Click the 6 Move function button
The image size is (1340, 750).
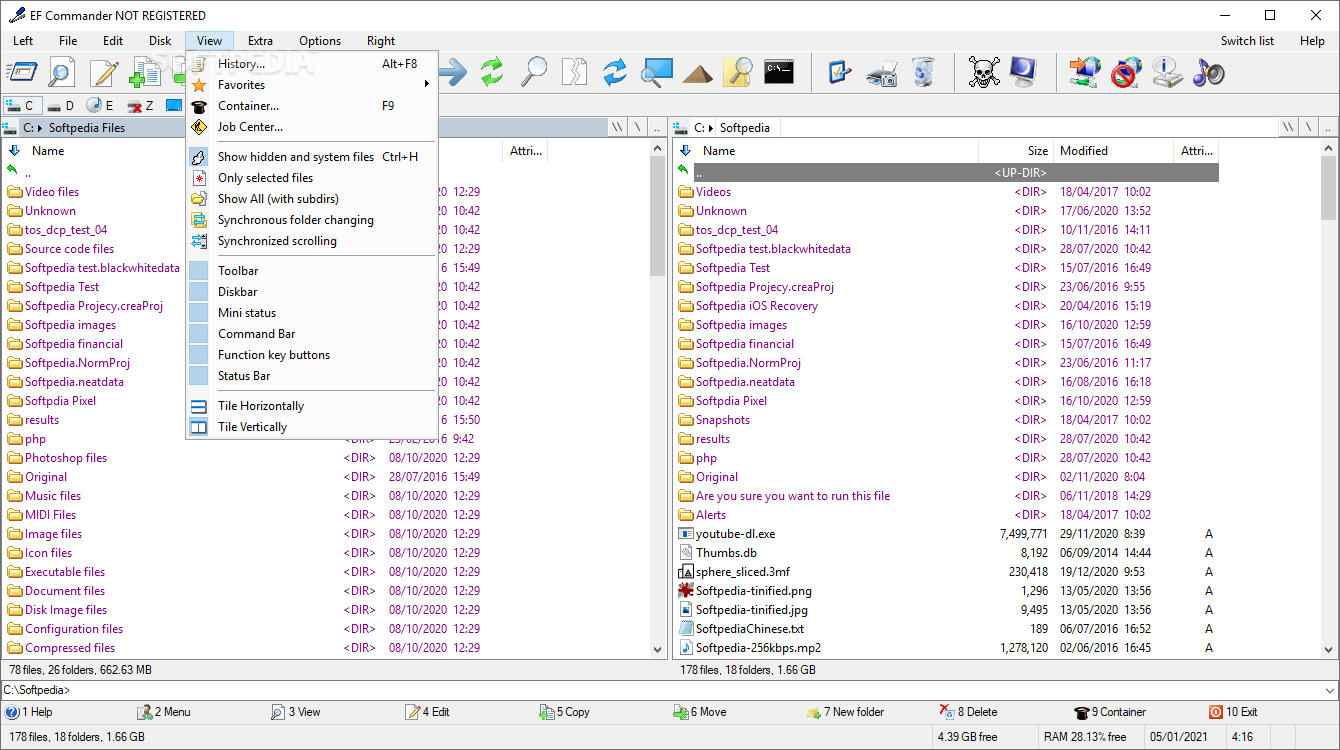699,712
